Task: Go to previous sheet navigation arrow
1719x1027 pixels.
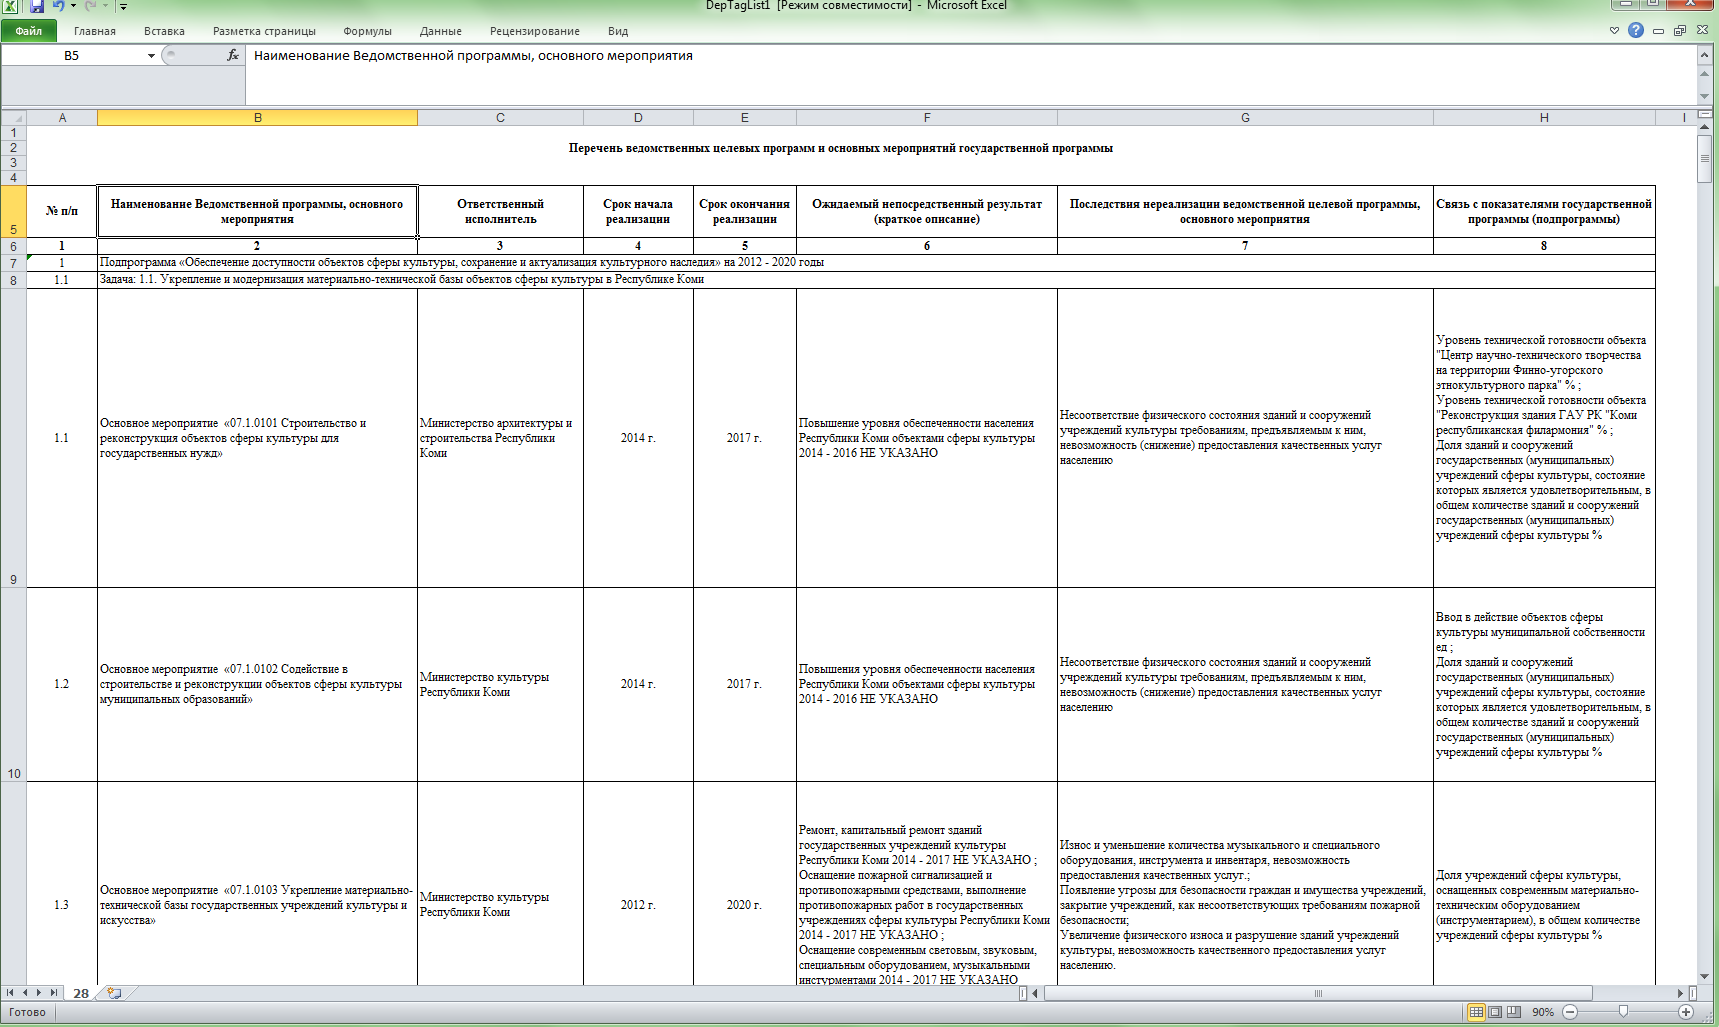Action: [x=25, y=993]
